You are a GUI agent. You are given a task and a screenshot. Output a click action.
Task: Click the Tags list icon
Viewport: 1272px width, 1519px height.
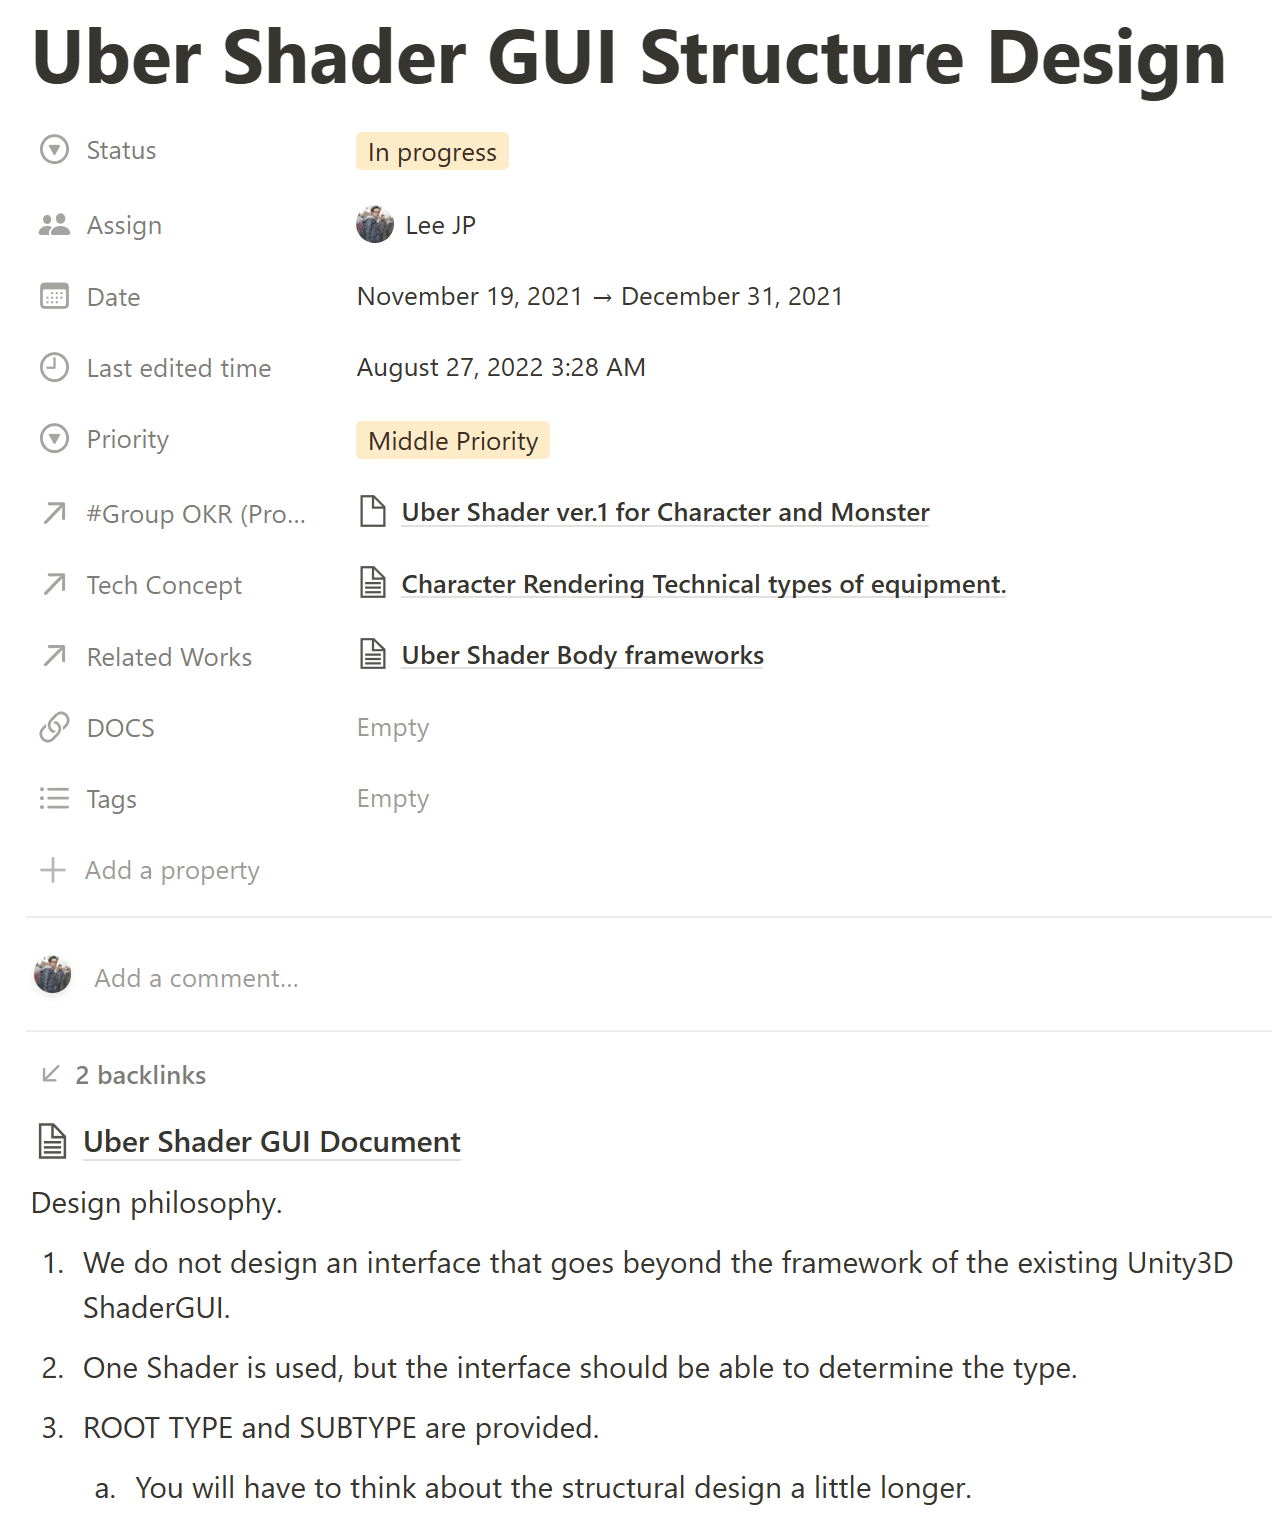pyautogui.click(x=54, y=799)
